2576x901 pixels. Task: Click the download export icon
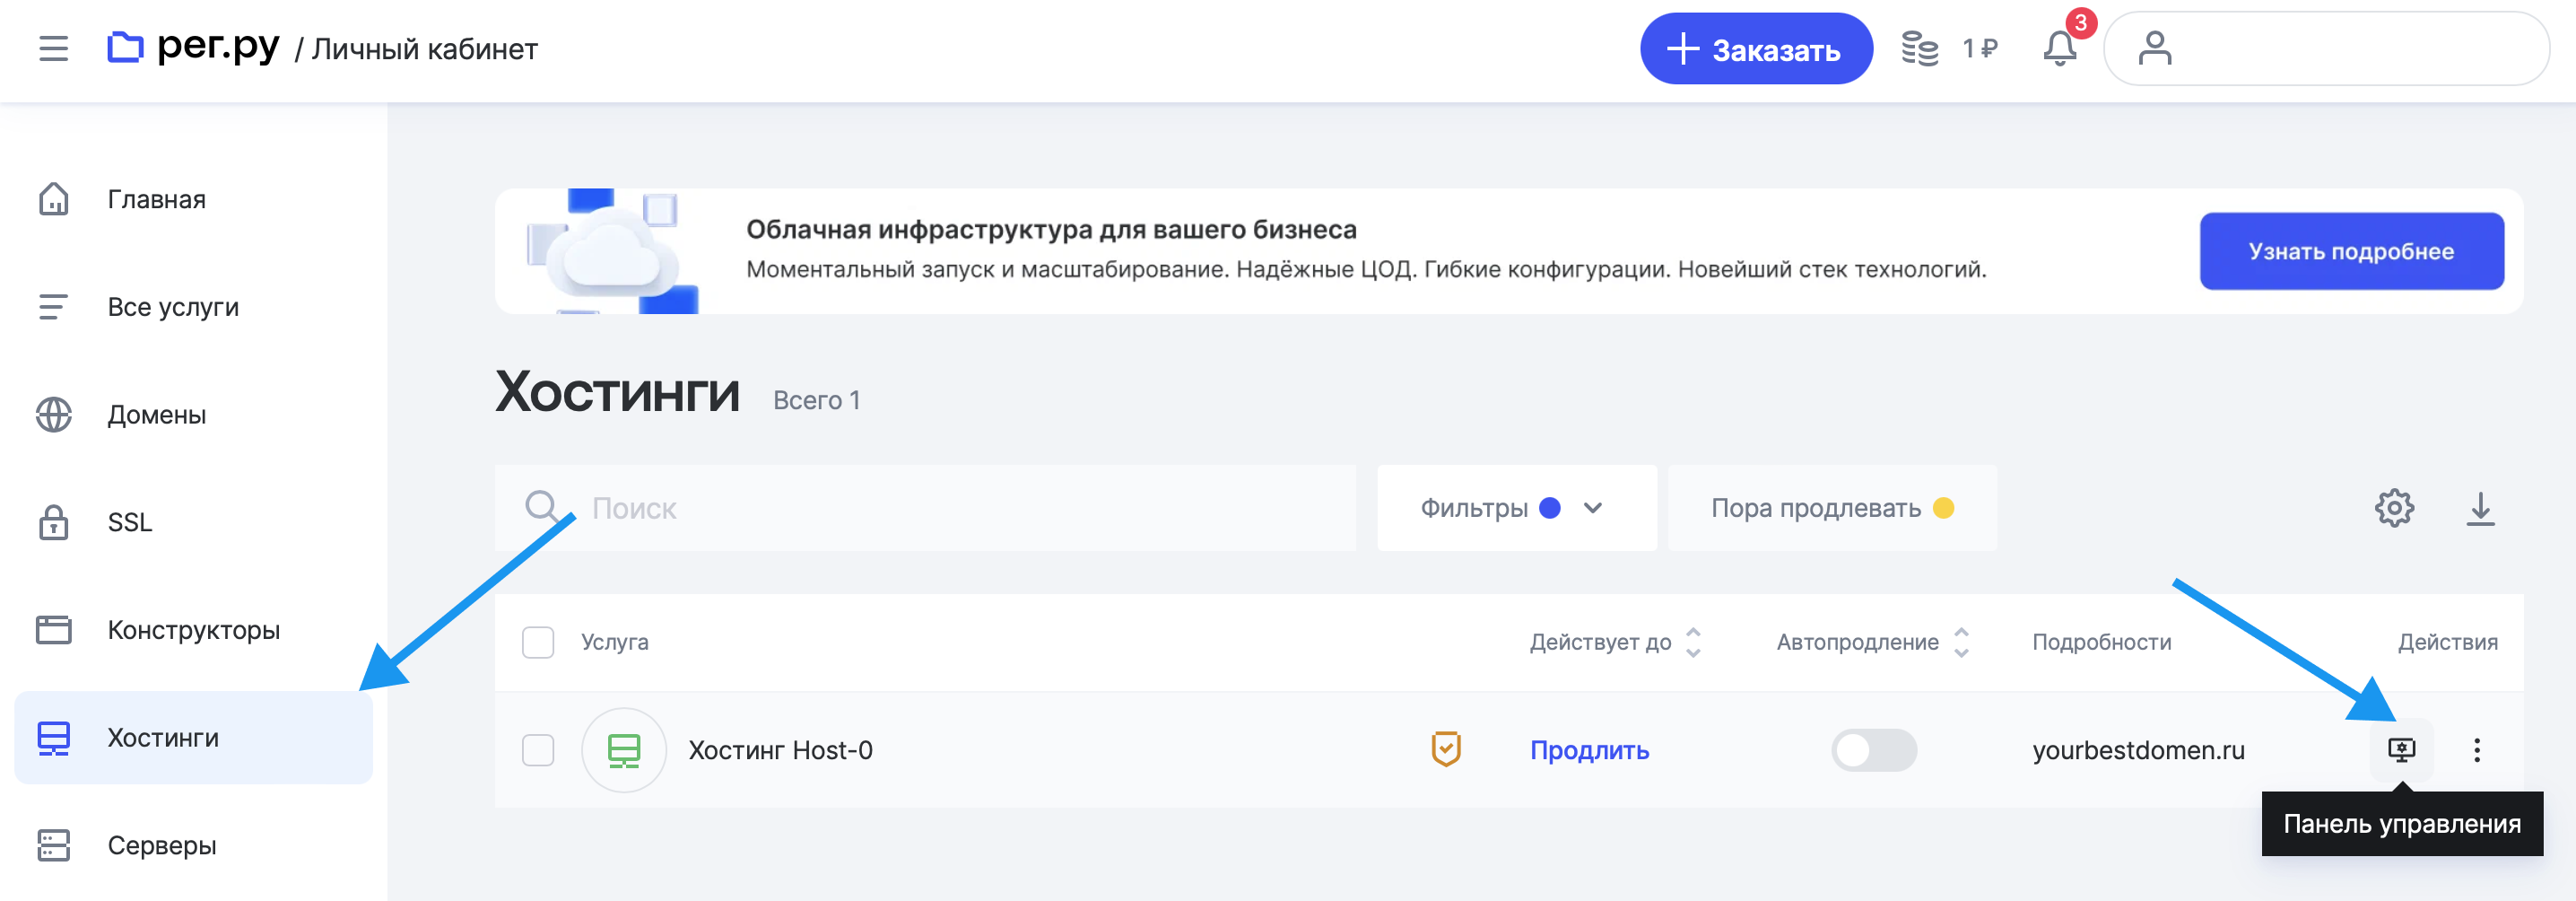pyautogui.click(x=2480, y=508)
